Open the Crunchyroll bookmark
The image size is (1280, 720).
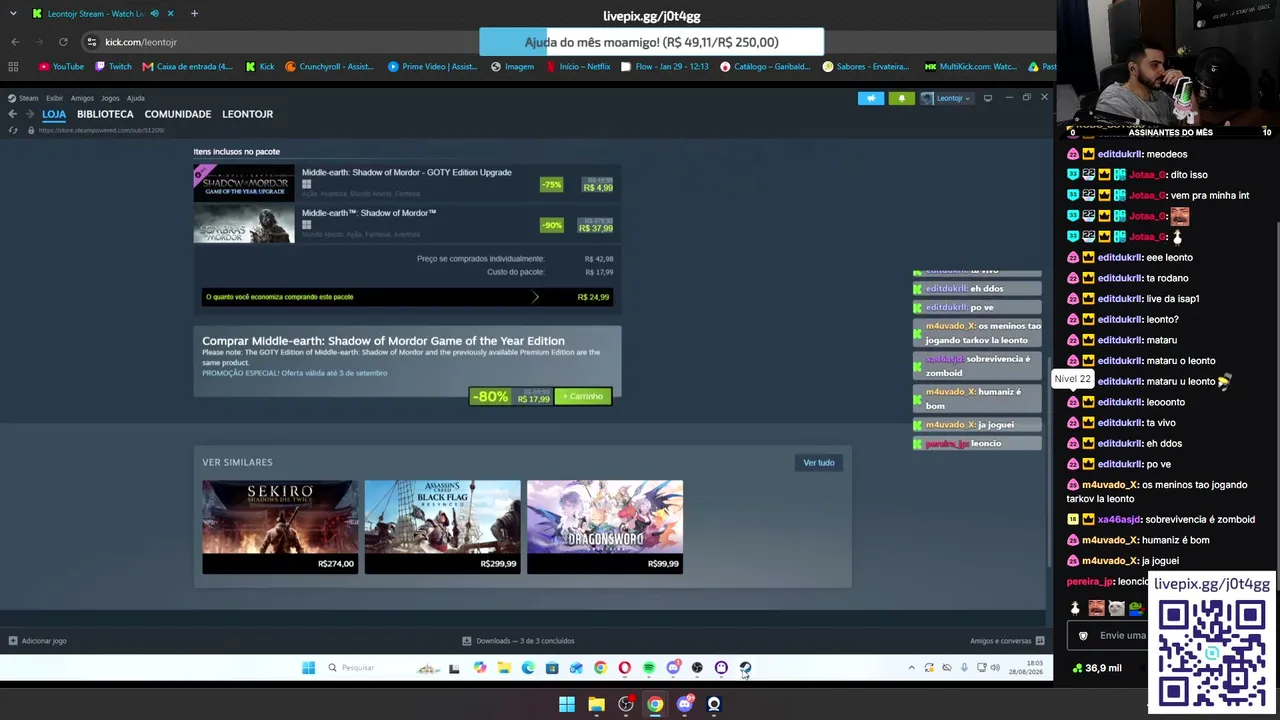click(329, 67)
